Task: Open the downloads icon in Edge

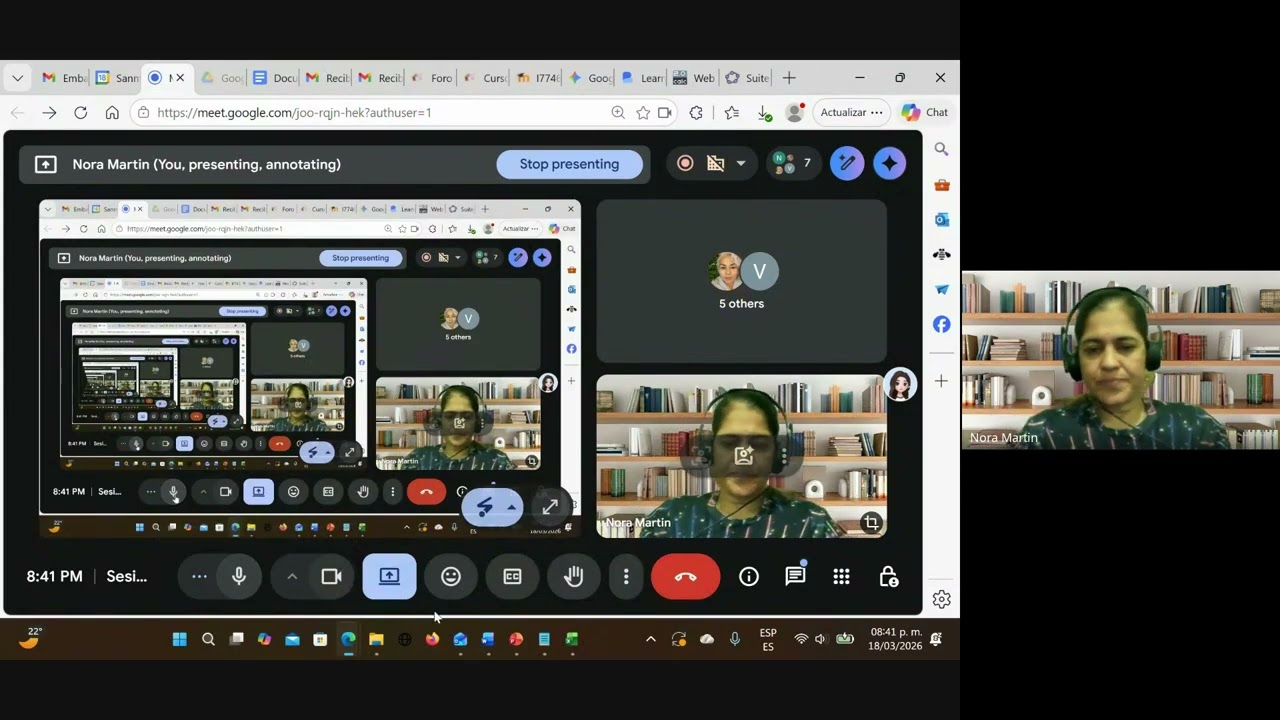Action: tap(764, 113)
